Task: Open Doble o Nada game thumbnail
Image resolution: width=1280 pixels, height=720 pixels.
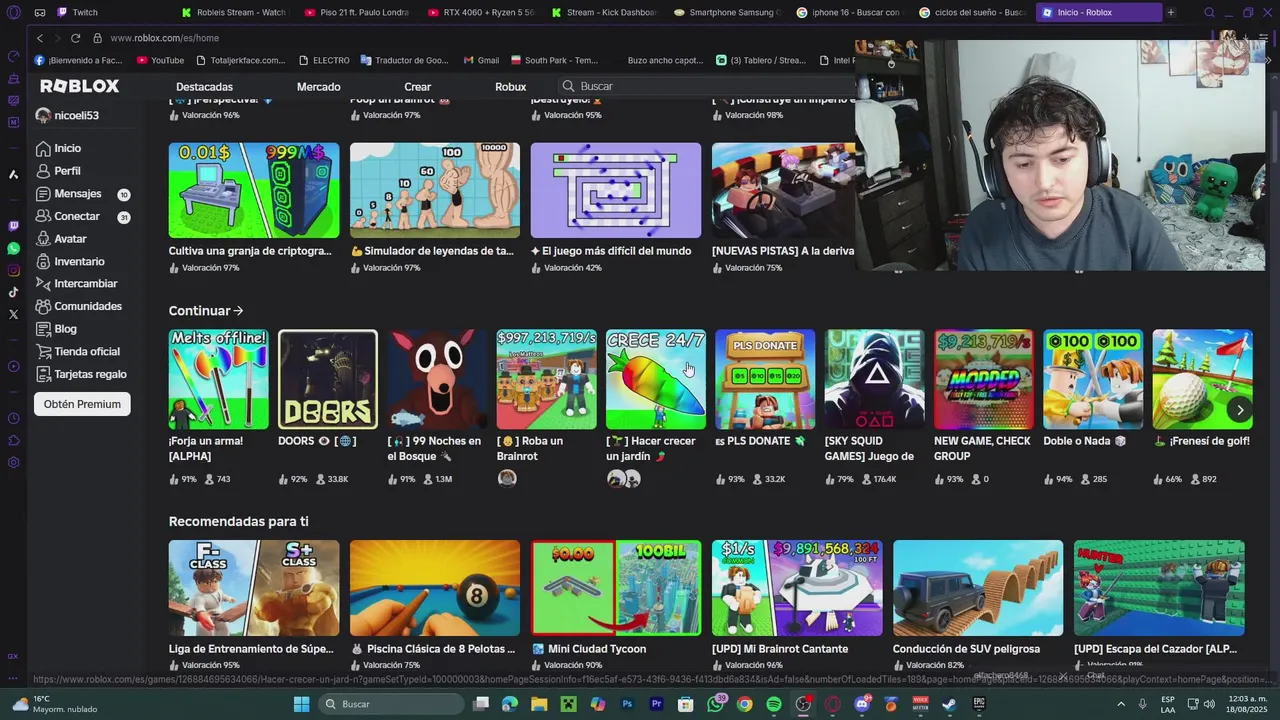Action: pyautogui.click(x=1093, y=379)
